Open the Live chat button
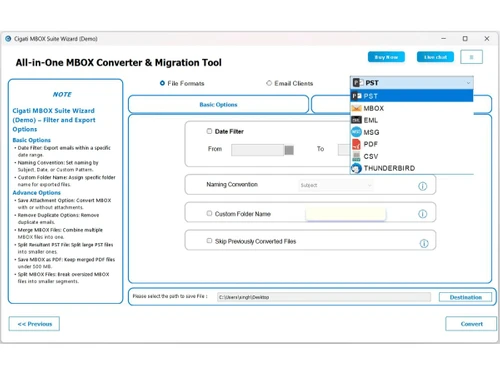The height and width of the screenshot is (375, 500). click(x=435, y=57)
